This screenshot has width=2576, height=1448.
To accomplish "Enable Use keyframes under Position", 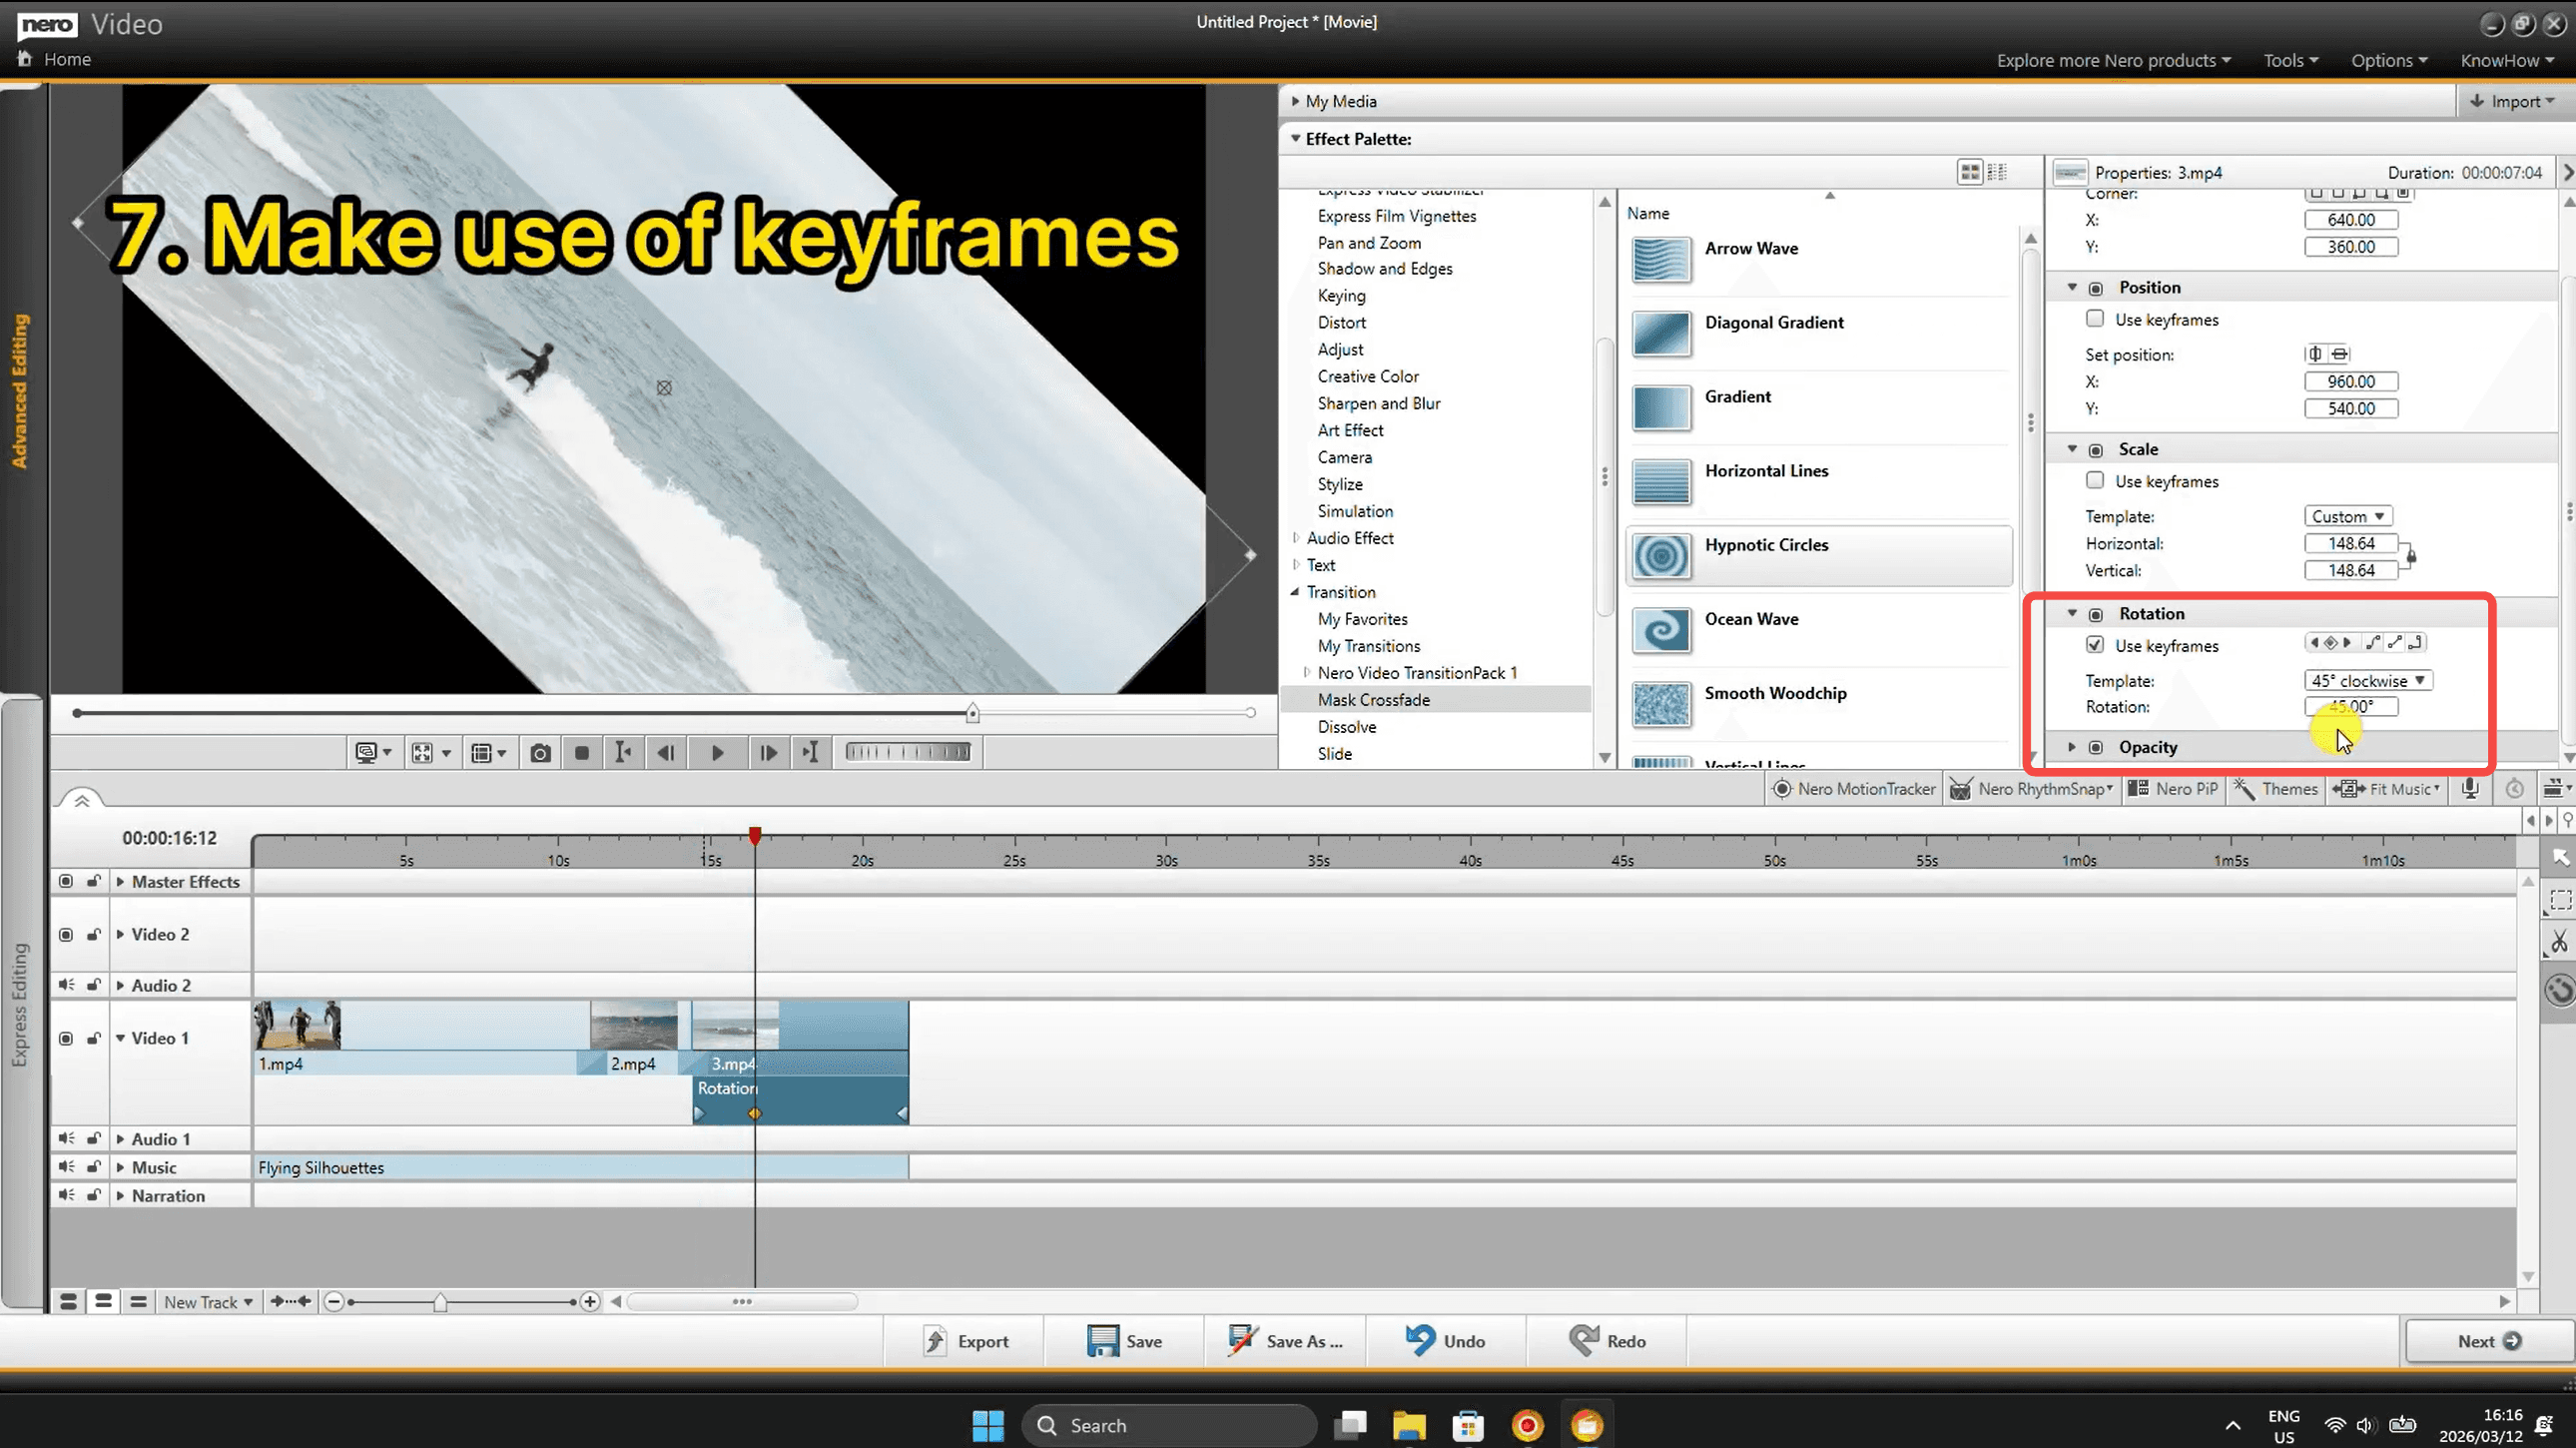I will click(x=2095, y=319).
